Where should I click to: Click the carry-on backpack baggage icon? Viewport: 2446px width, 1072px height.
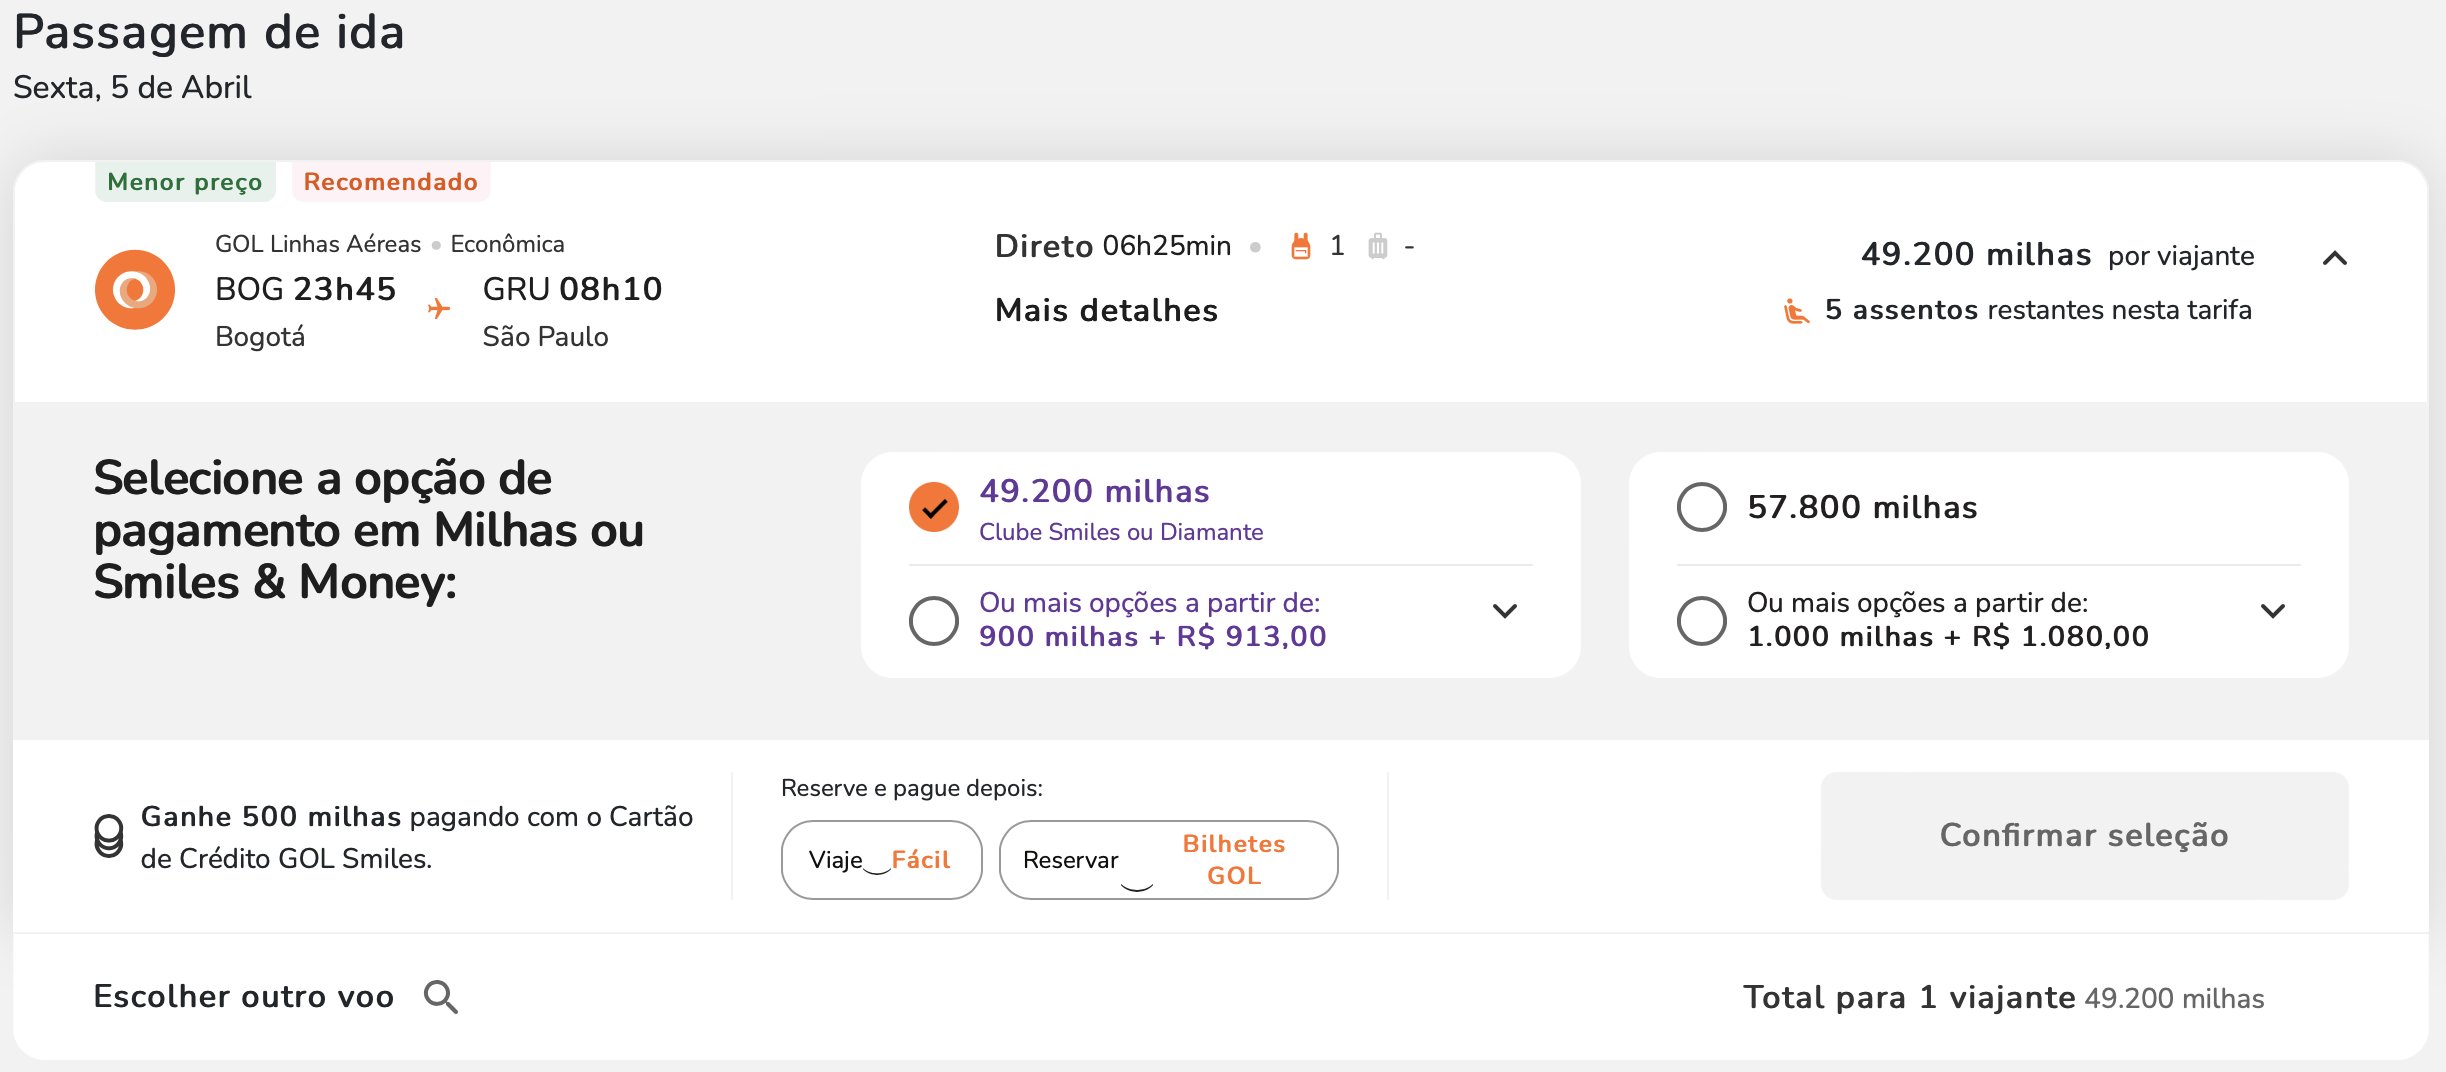1300,246
